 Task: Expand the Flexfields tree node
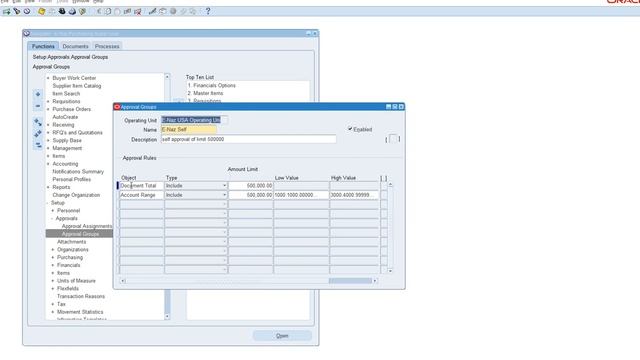[x=53, y=289]
